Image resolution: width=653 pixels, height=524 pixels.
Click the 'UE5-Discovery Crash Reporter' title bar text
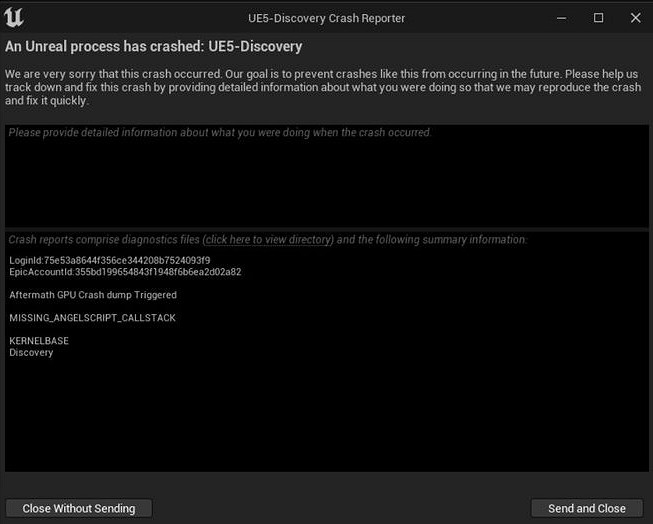coord(327,18)
